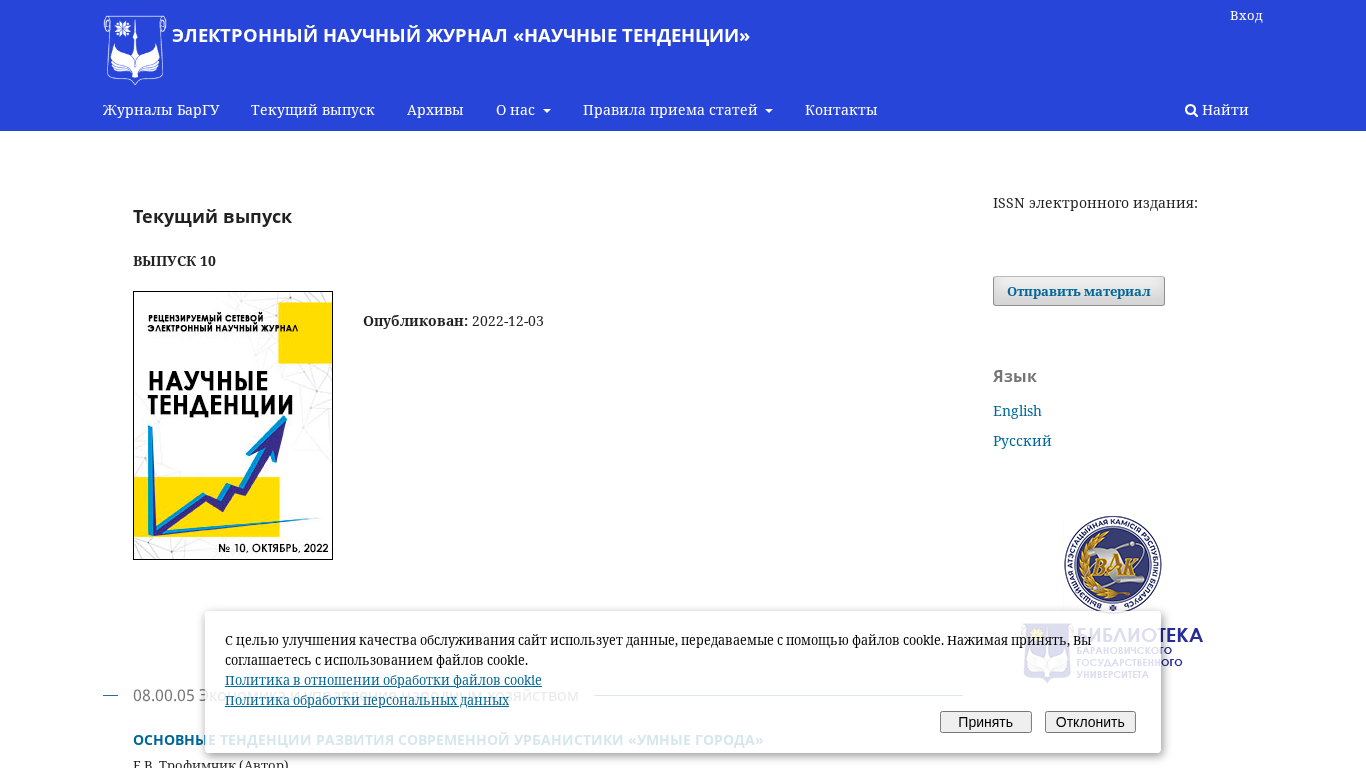Decline cookies with Отклонить button
This screenshot has width=1366, height=768.
pos(1090,722)
